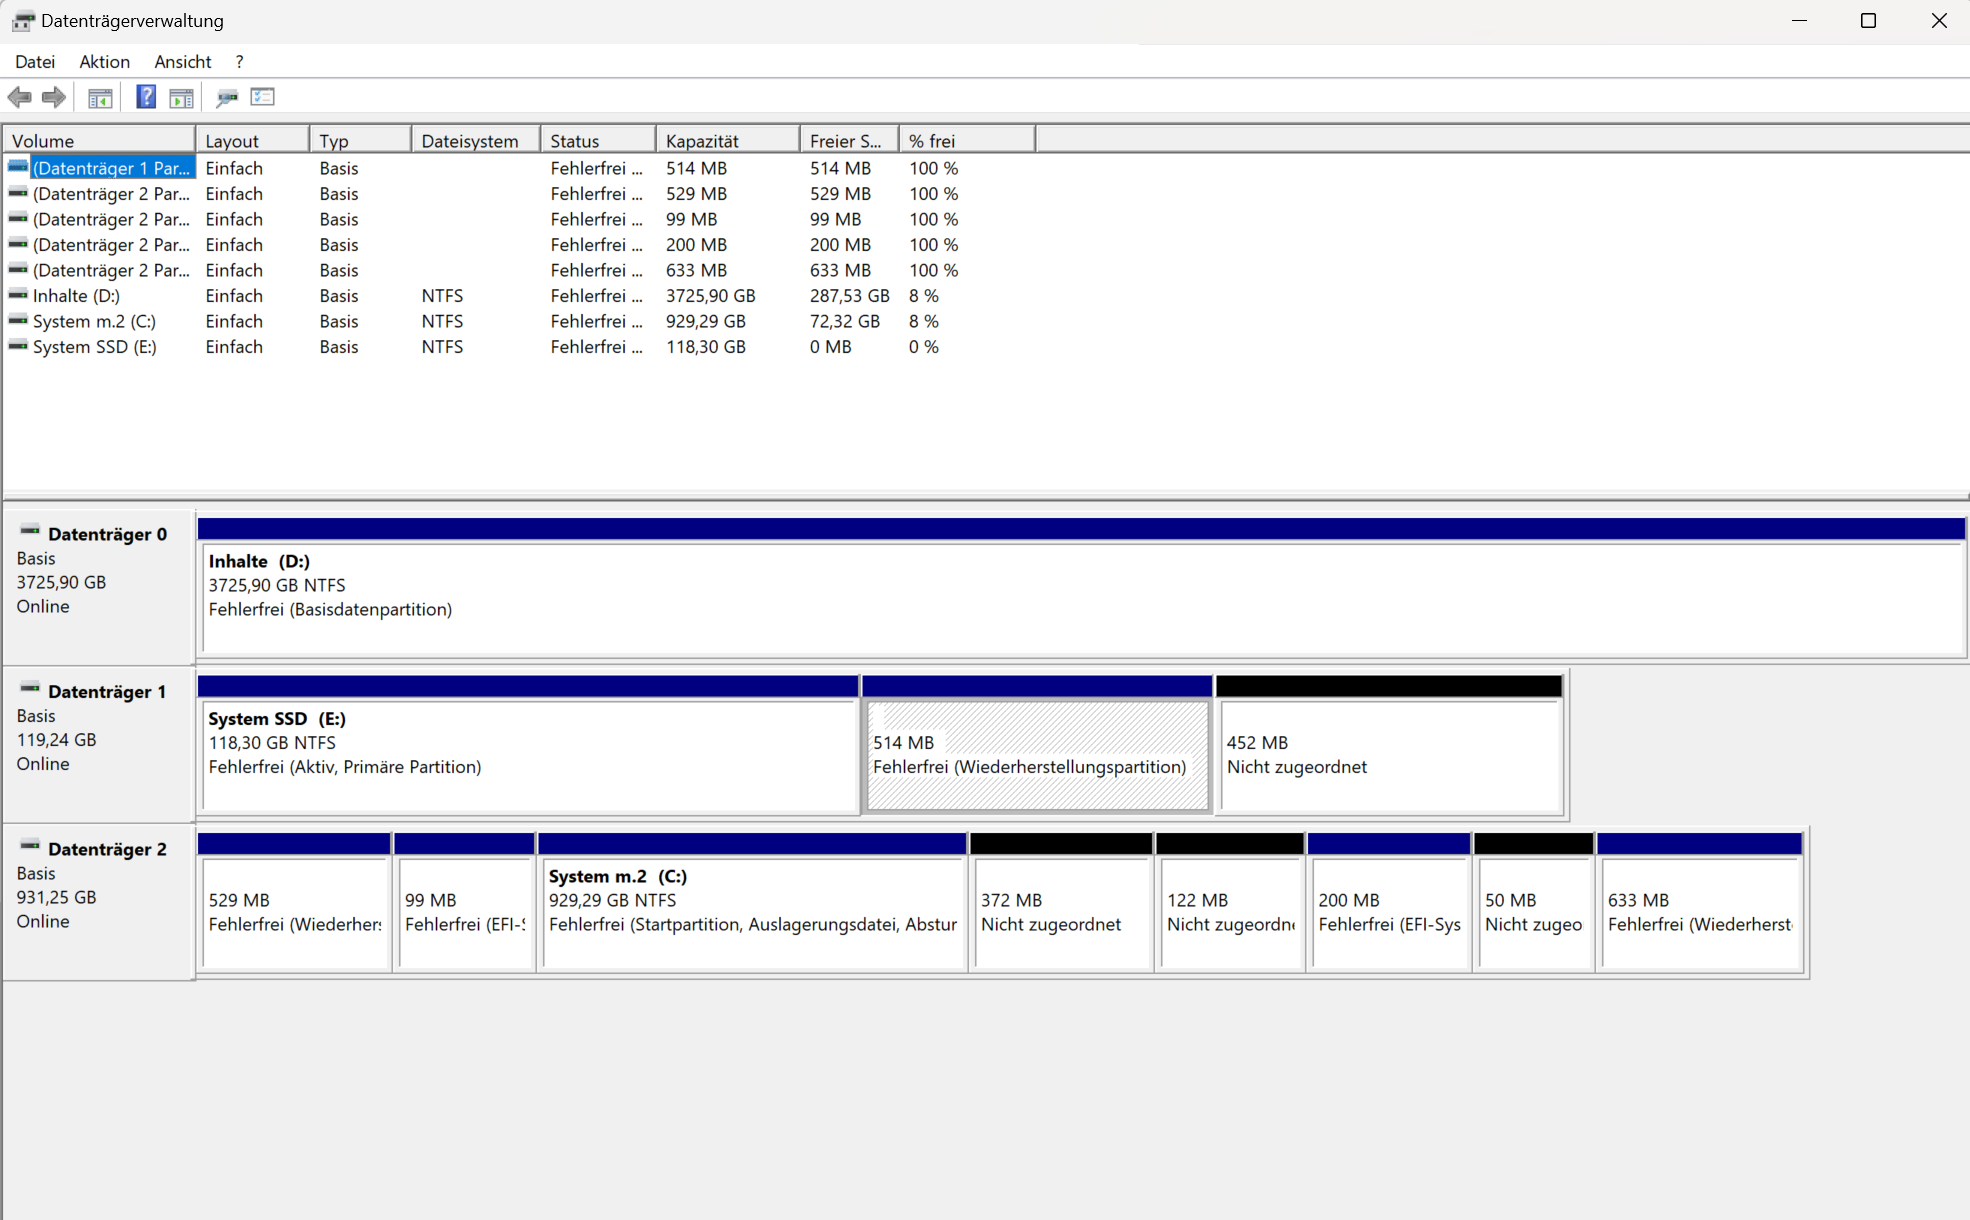The height and width of the screenshot is (1220, 1970).
Task: Select System SSD (E:) volume row
Action: point(94,347)
